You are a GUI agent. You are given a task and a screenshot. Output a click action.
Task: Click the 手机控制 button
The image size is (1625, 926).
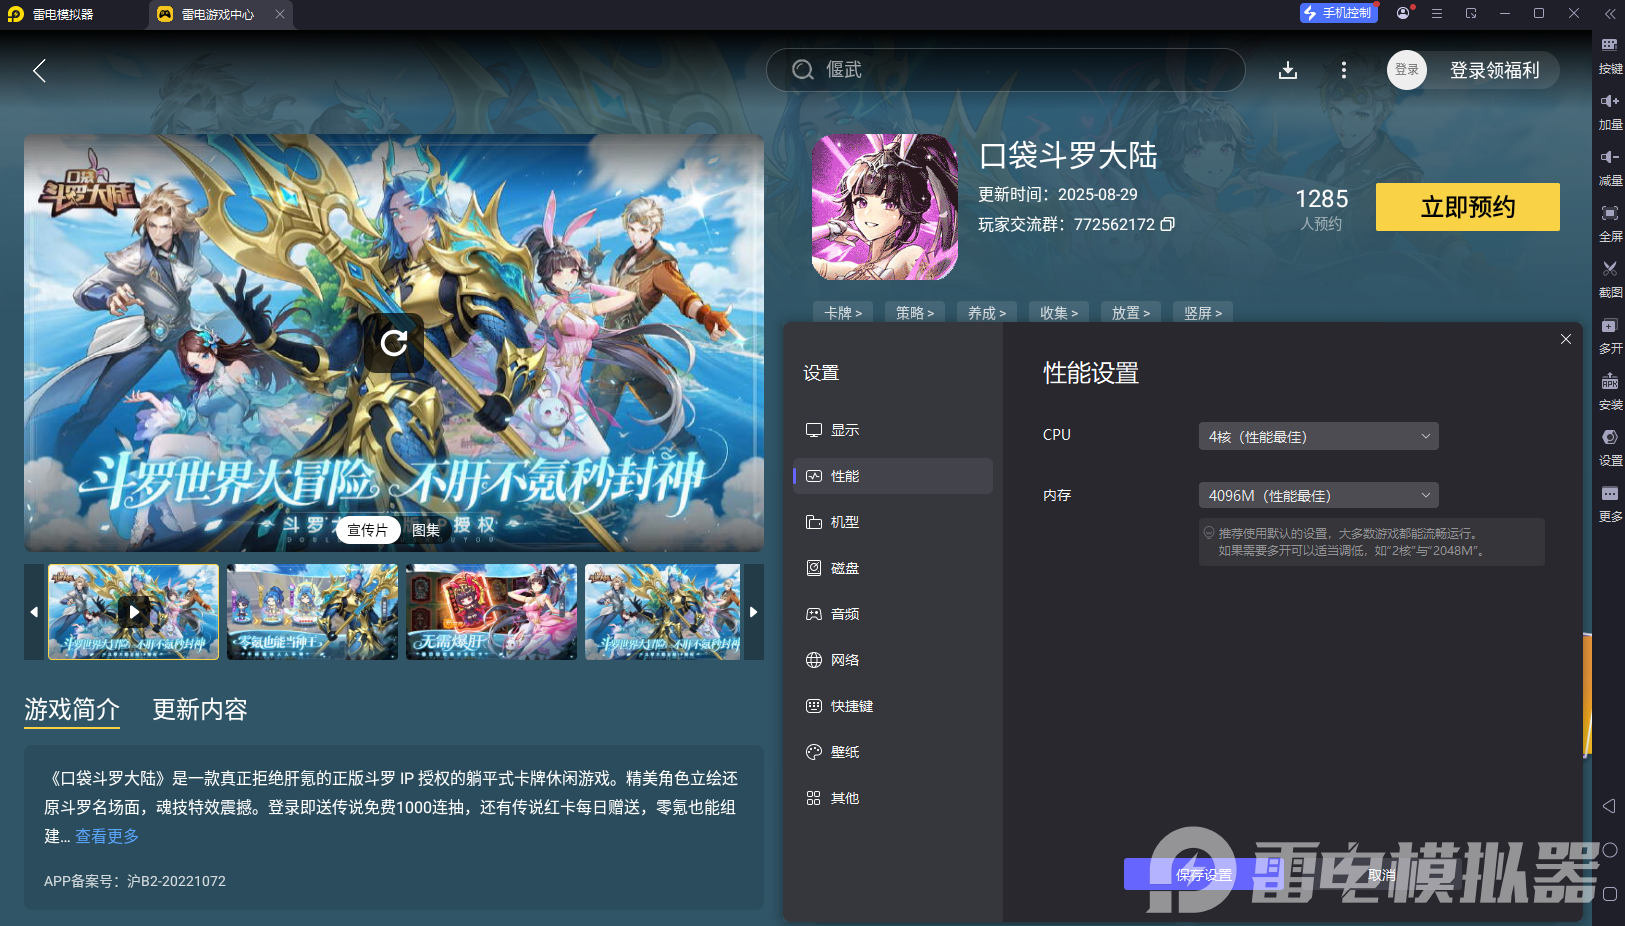pyautogui.click(x=1339, y=13)
